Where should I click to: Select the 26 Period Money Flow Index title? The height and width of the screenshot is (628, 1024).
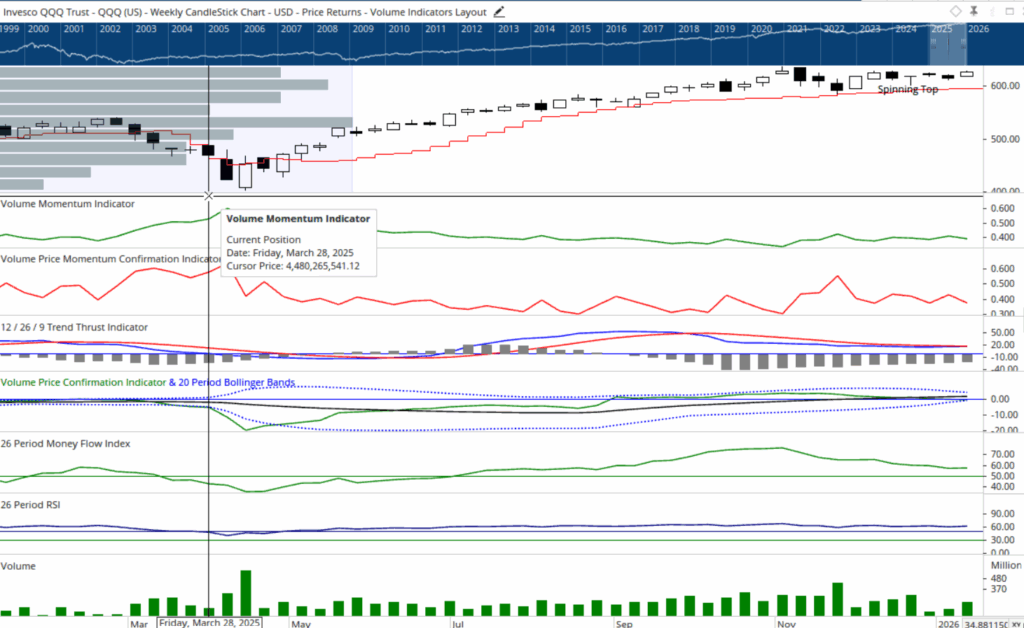point(66,443)
